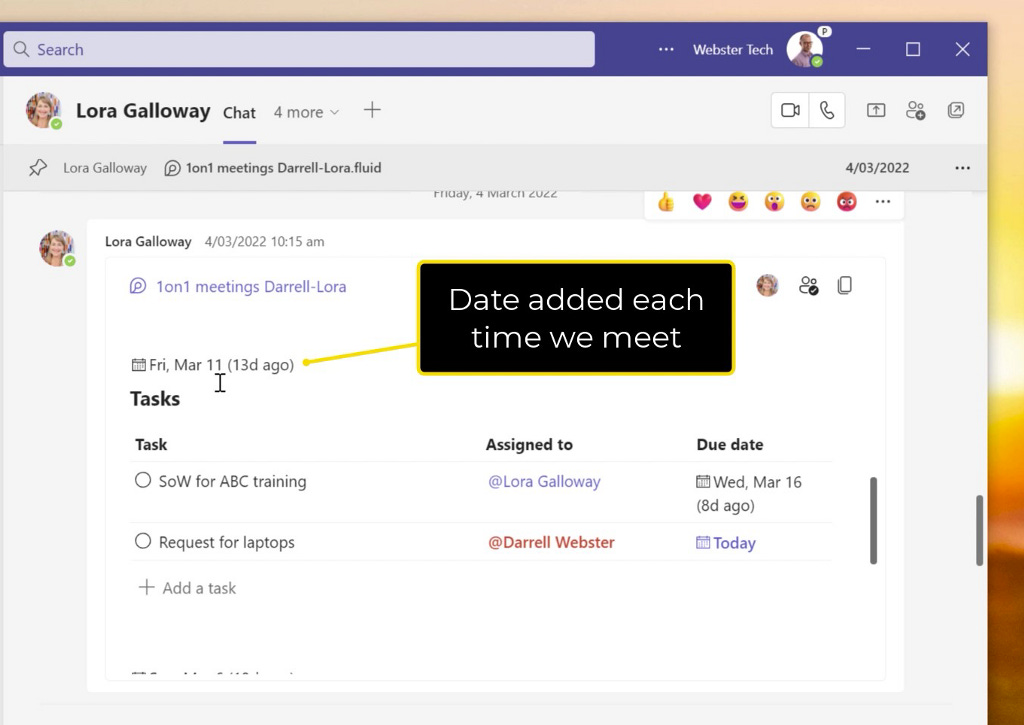
Task: Click the chat pane scrollbar
Action: pos(980,530)
